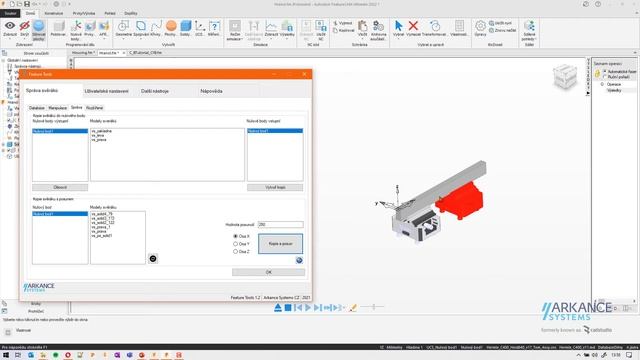The height and width of the screenshot is (360, 640).
Task: Click the UCS coordinate system icon
Action: pos(199,26)
